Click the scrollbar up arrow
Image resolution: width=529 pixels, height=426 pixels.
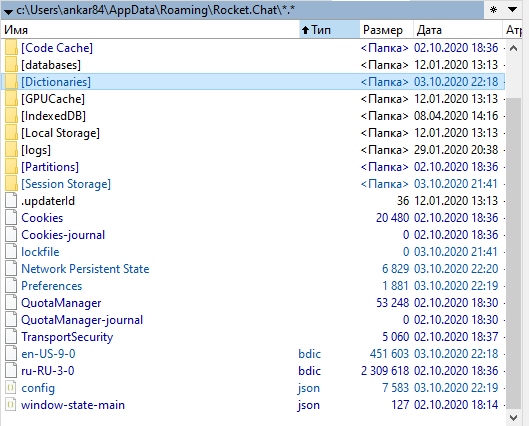(x=513, y=49)
